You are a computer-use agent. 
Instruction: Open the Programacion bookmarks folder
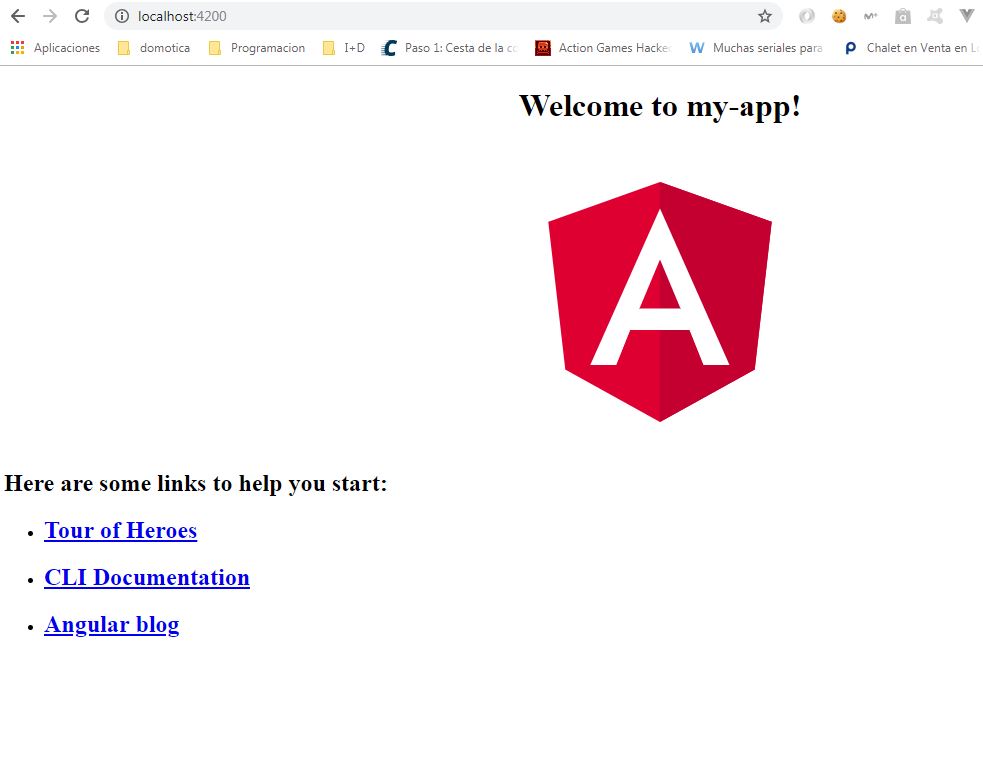tap(257, 48)
